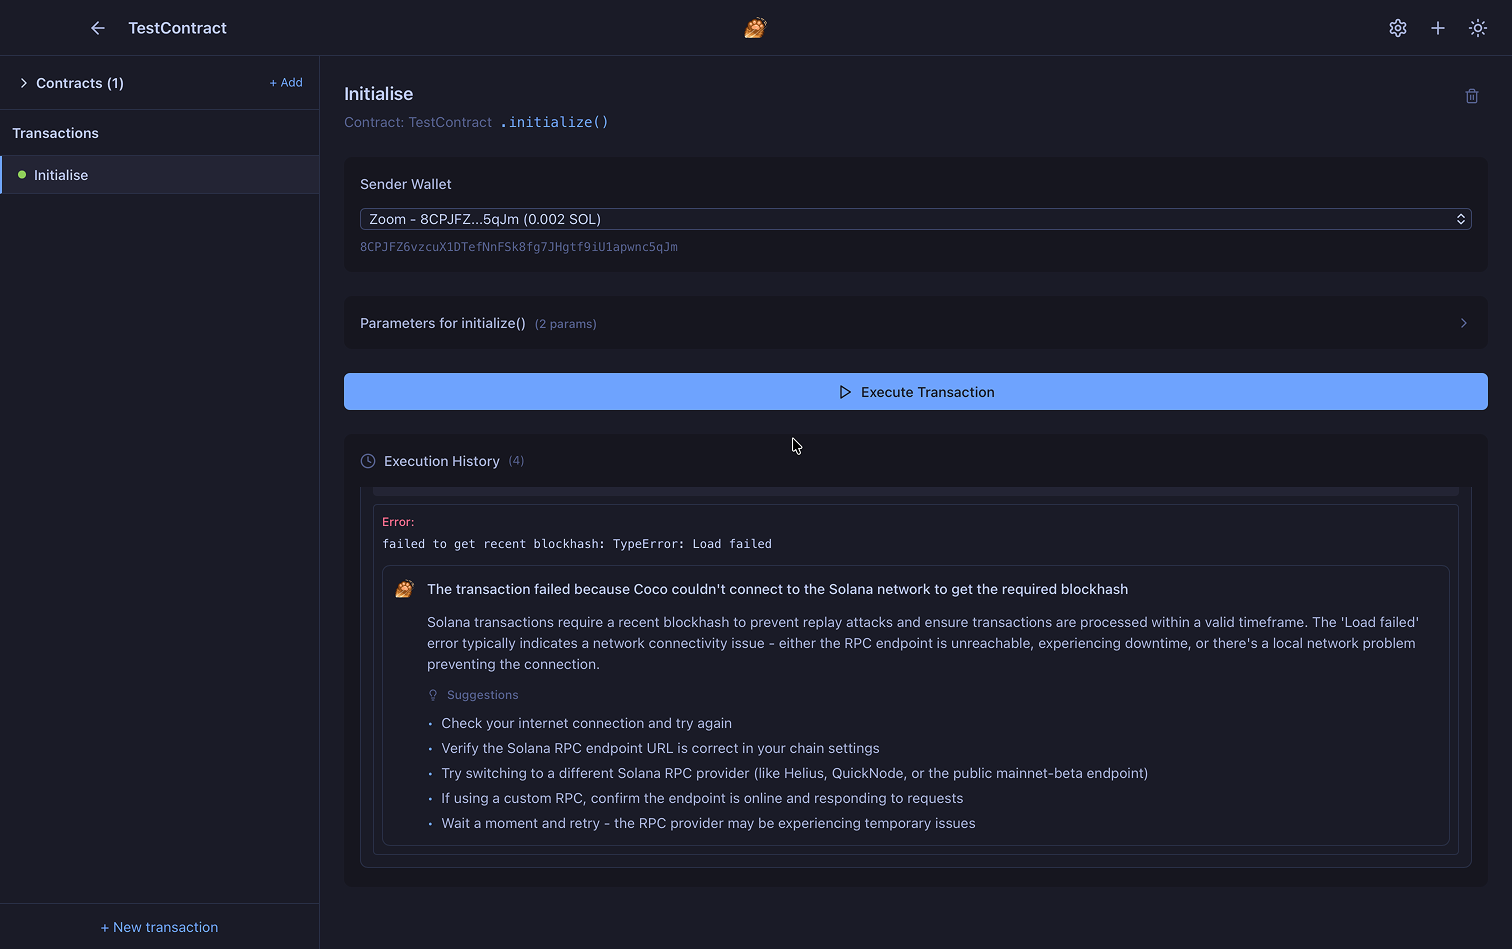Click the Execution History header
Screen dimensions: 1512x949
pos(442,461)
